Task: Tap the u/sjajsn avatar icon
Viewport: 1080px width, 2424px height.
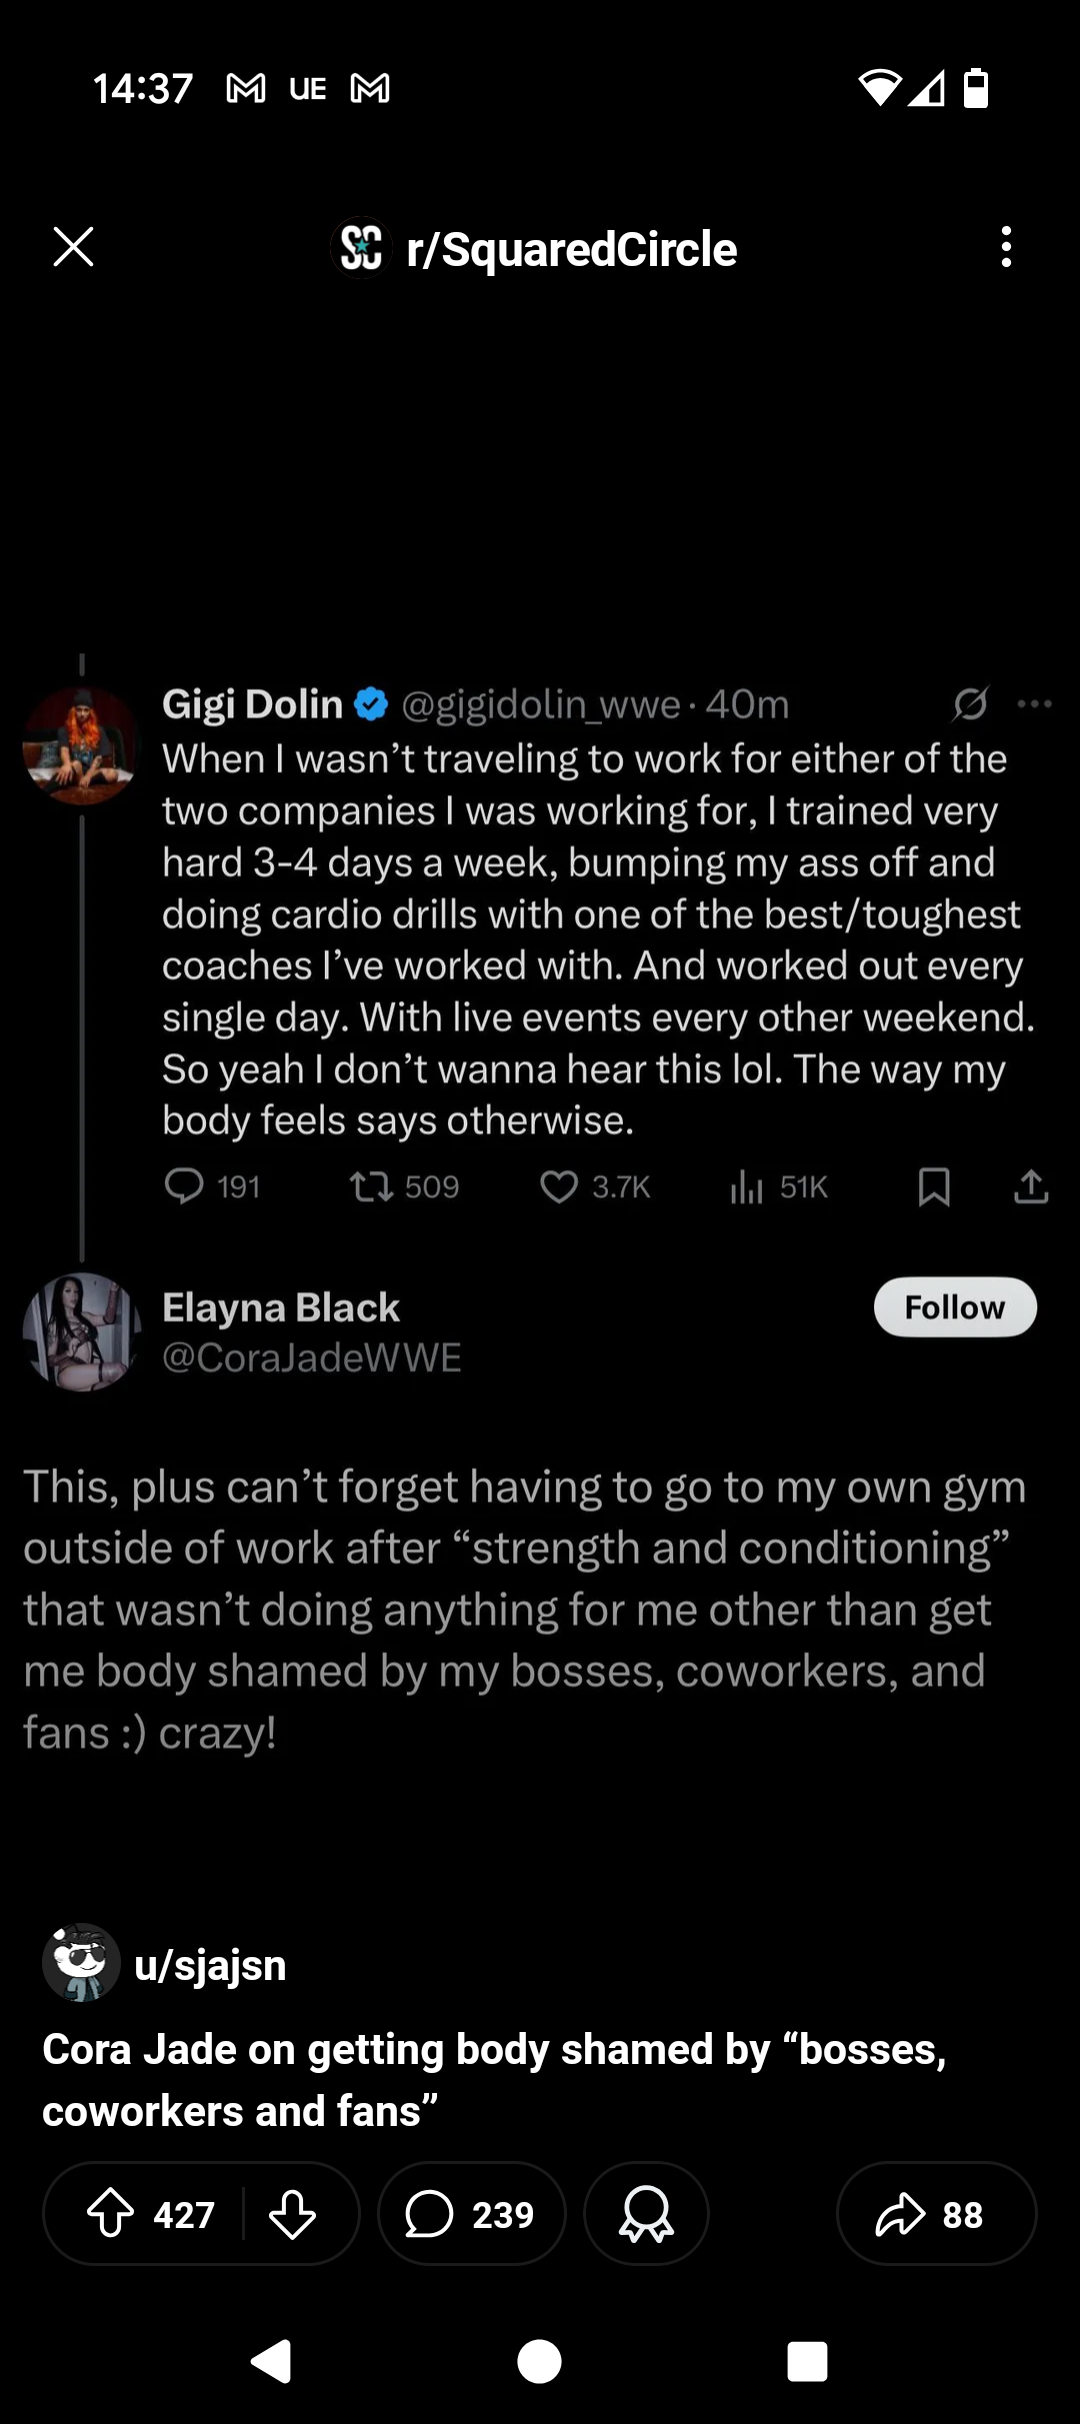Action: pos(81,1962)
